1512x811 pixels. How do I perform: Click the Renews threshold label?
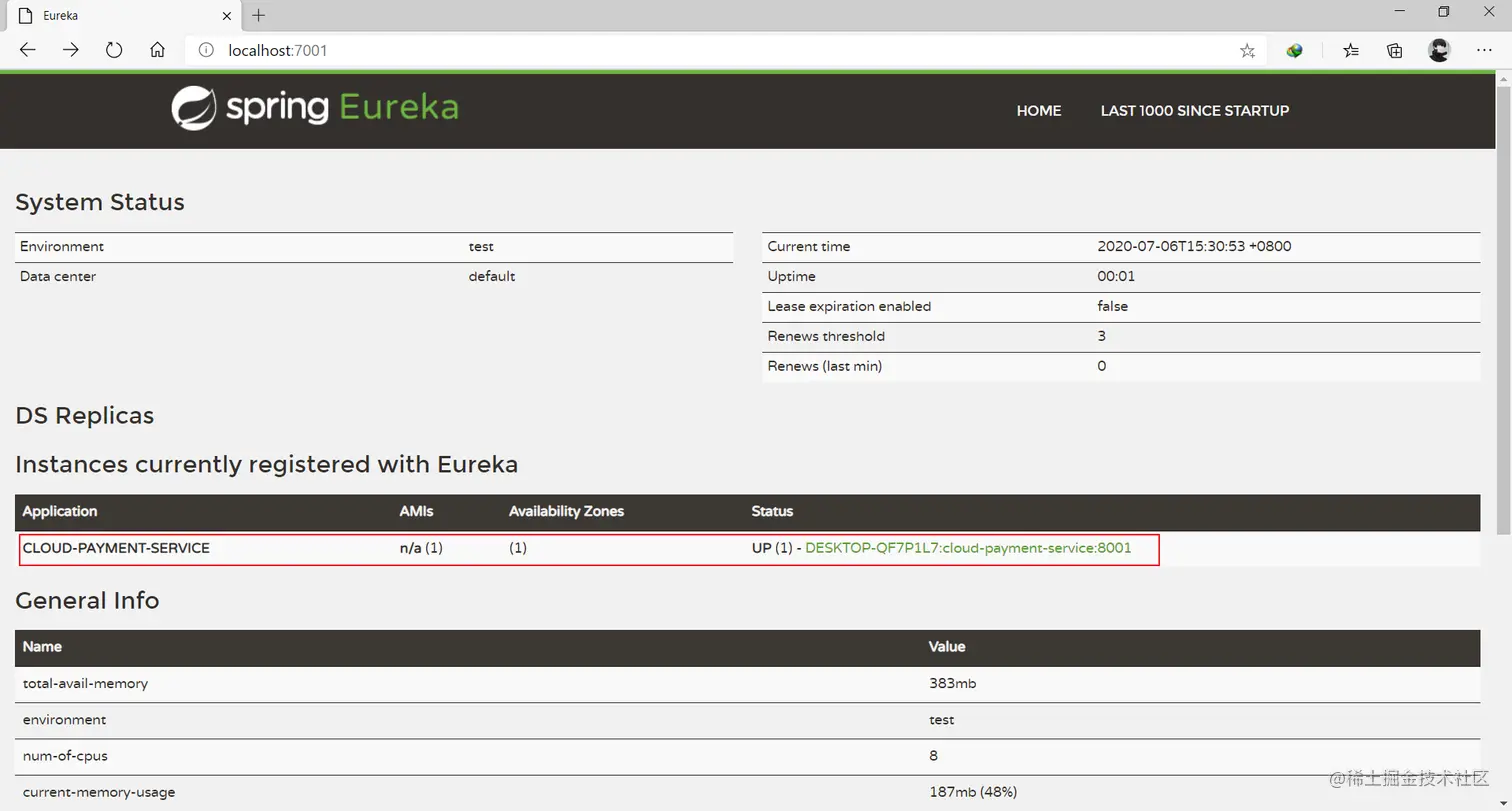[x=826, y=336]
